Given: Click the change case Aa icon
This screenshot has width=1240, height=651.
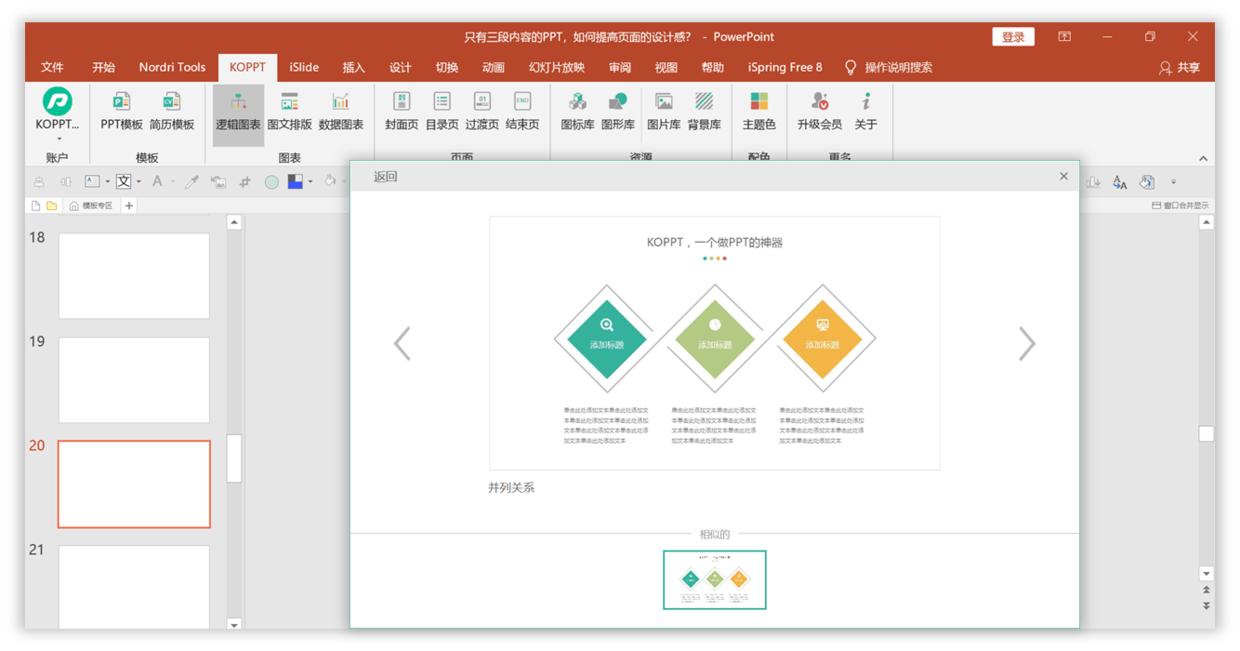Looking at the screenshot, I should (x=1120, y=182).
